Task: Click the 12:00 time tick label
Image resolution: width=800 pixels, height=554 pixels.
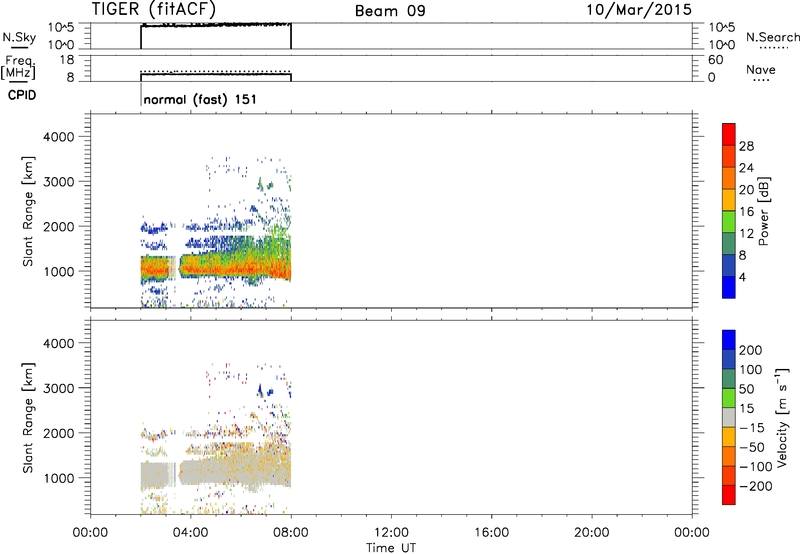Action: 391,533
